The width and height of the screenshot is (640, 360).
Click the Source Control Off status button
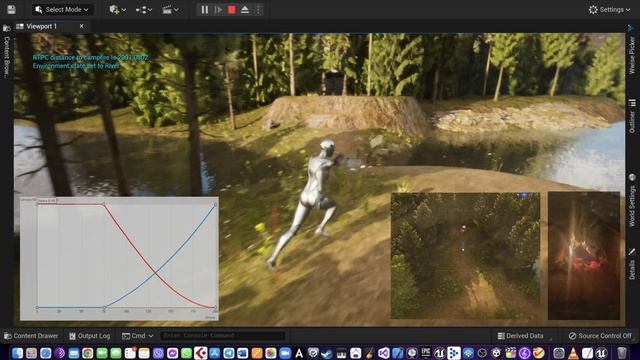tap(600, 336)
